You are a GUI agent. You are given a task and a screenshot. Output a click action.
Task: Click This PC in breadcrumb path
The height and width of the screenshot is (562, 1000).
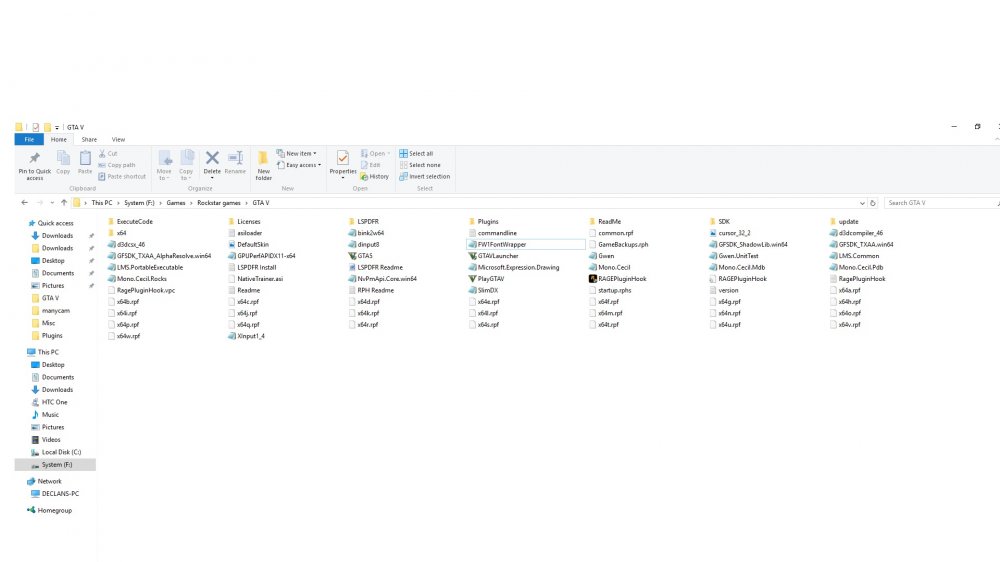point(102,203)
